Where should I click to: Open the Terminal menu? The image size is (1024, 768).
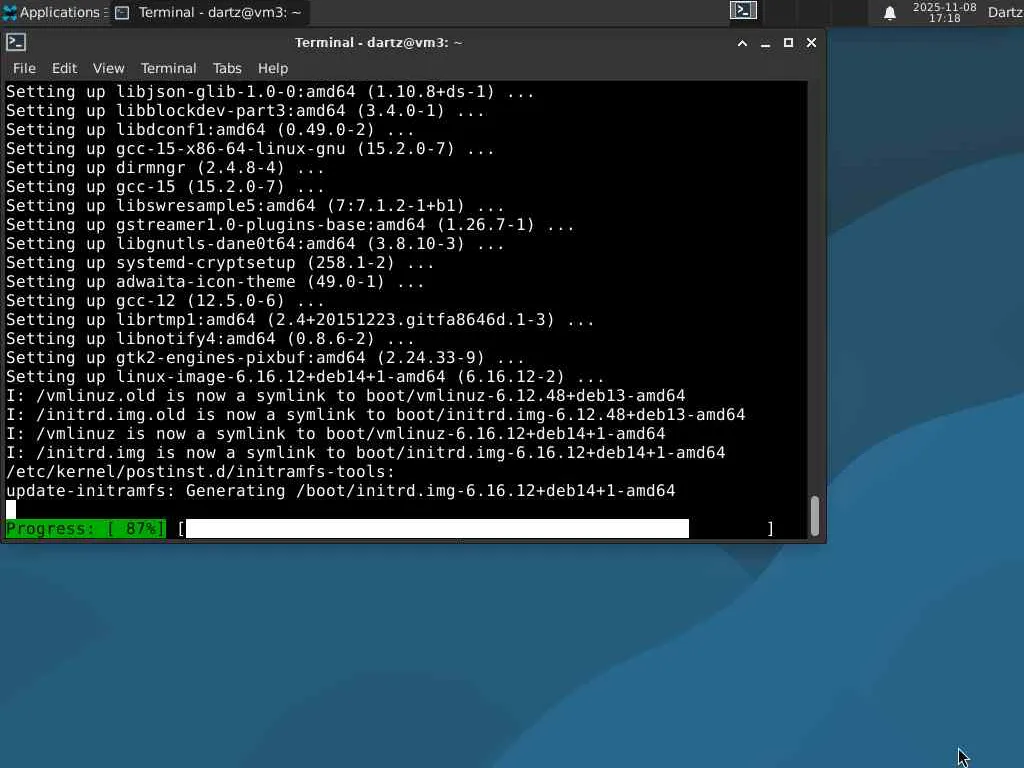click(x=168, y=68)
